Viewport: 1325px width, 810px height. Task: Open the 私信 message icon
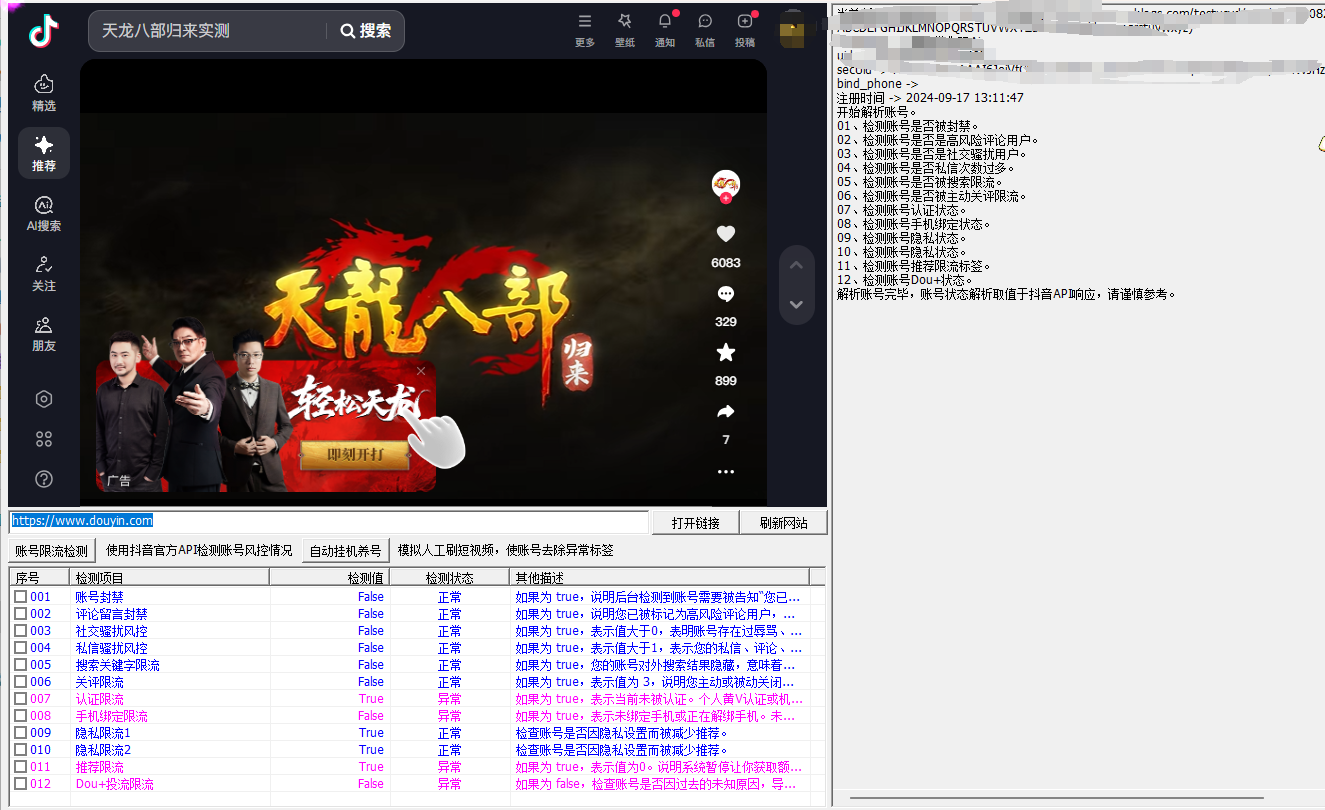point(705,29)
